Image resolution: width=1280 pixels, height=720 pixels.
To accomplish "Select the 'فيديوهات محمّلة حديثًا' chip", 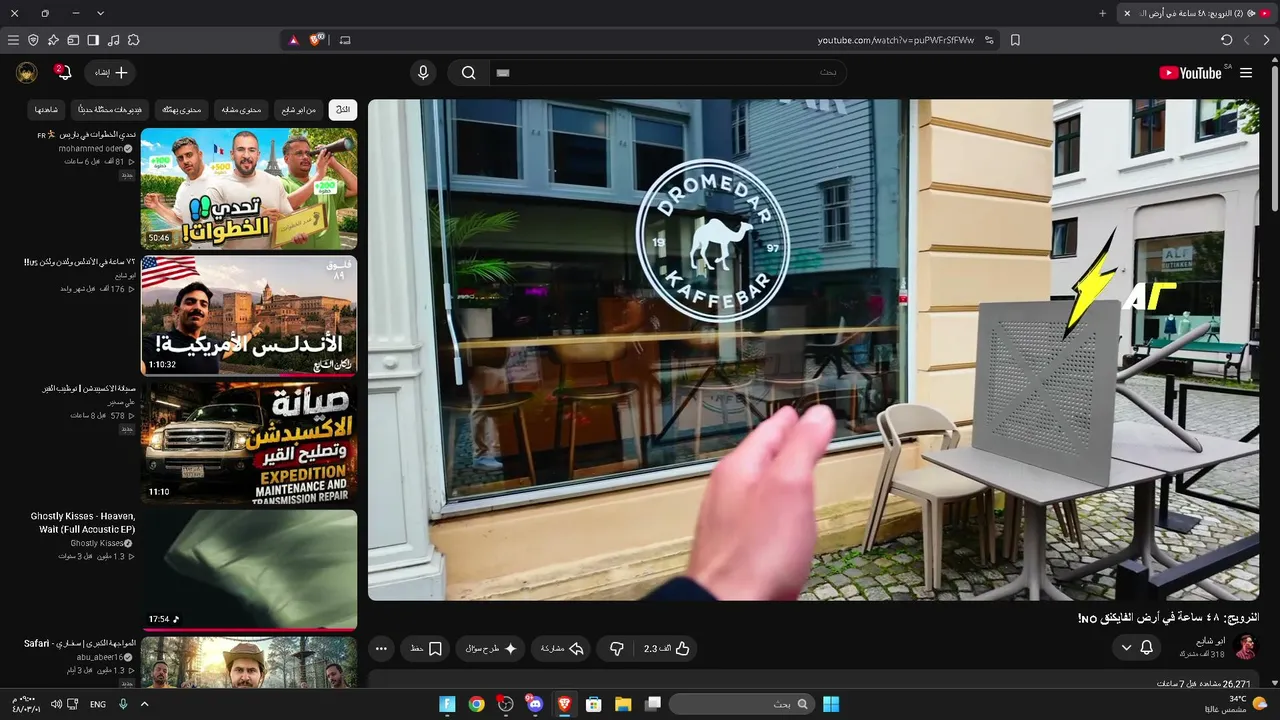I will tap(110, 109).
